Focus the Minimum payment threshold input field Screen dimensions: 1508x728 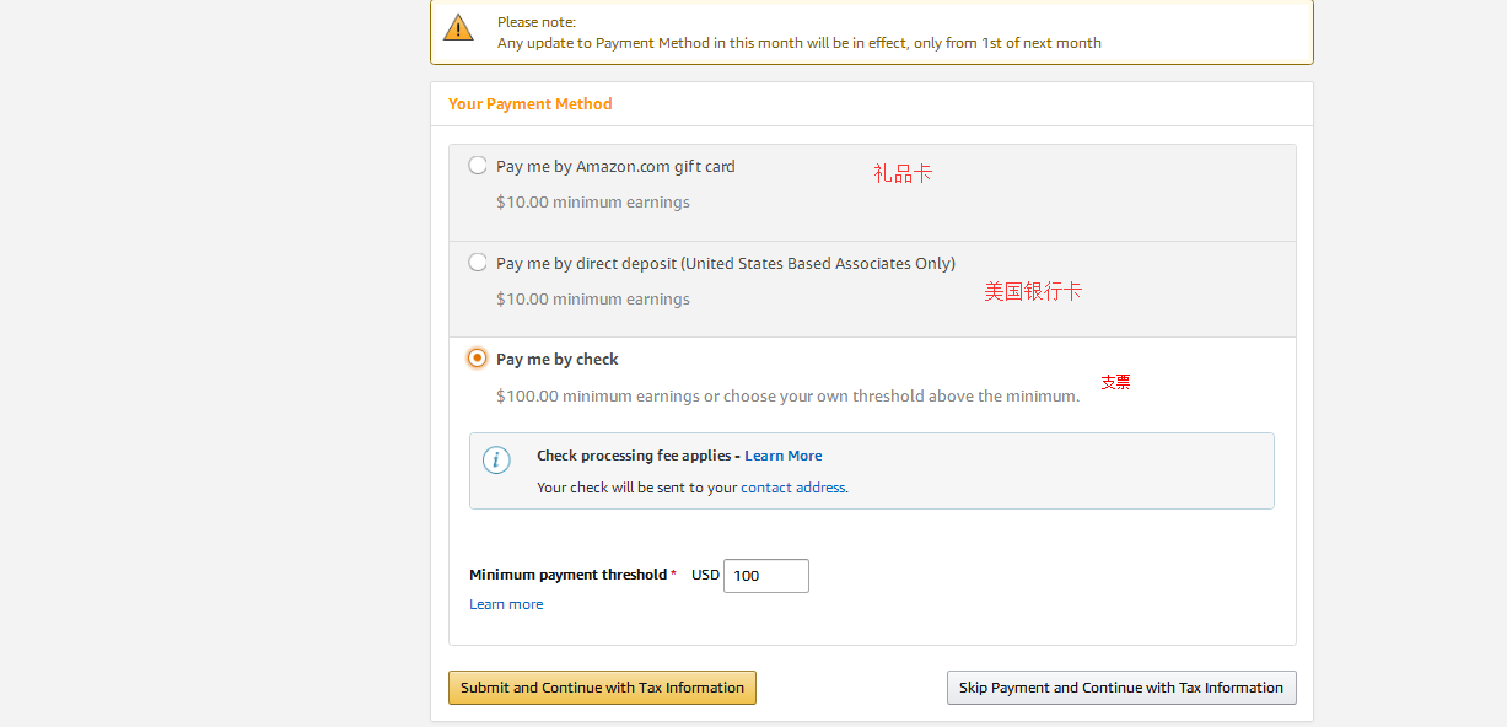tap(766, 576)
